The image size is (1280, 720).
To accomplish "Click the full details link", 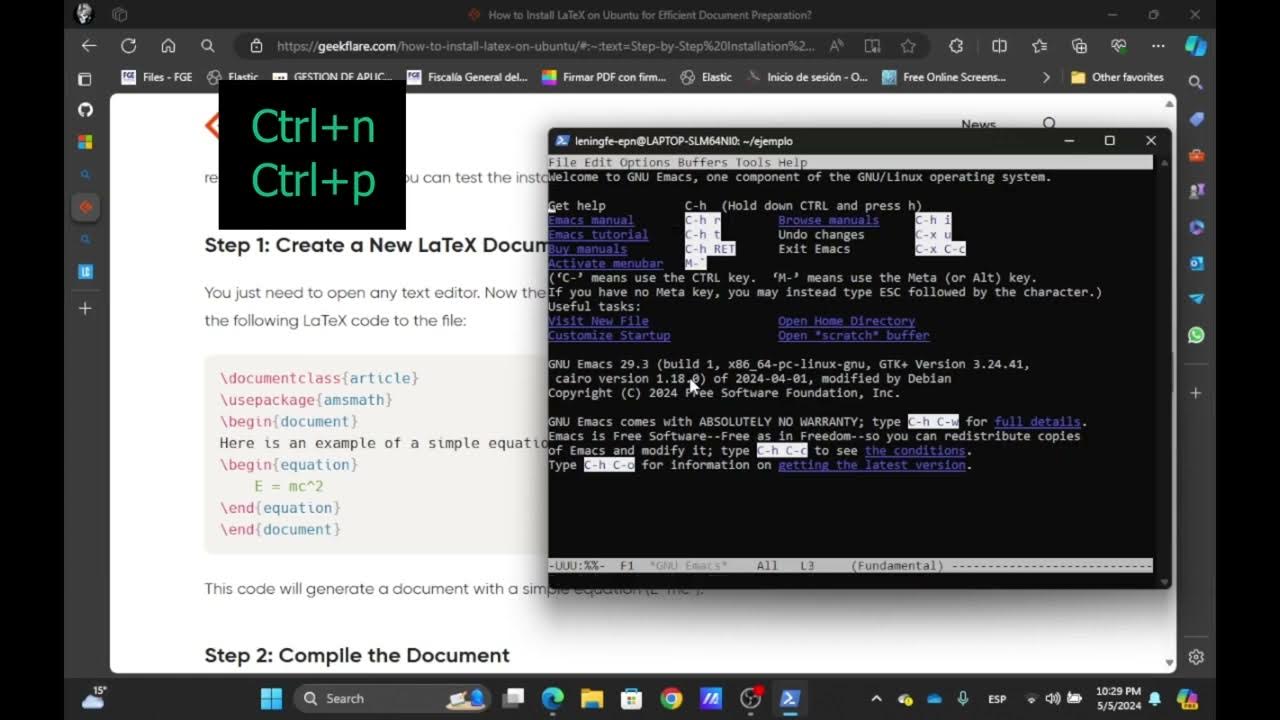I will [1037, 422].
